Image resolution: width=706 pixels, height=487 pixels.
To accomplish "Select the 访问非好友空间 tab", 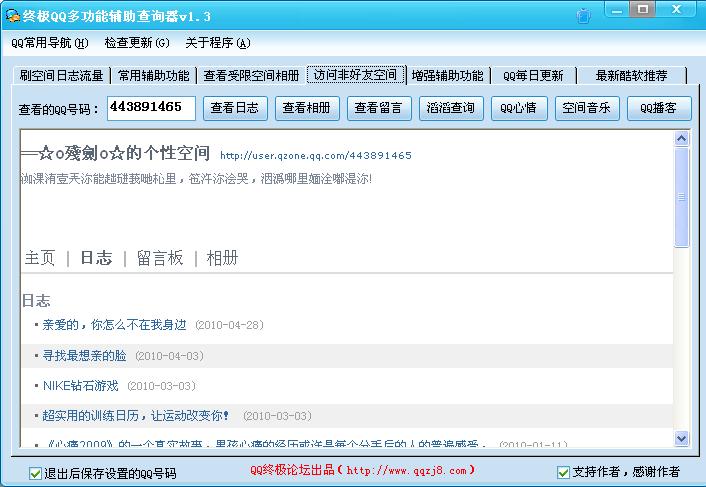I will pos(356,74).
